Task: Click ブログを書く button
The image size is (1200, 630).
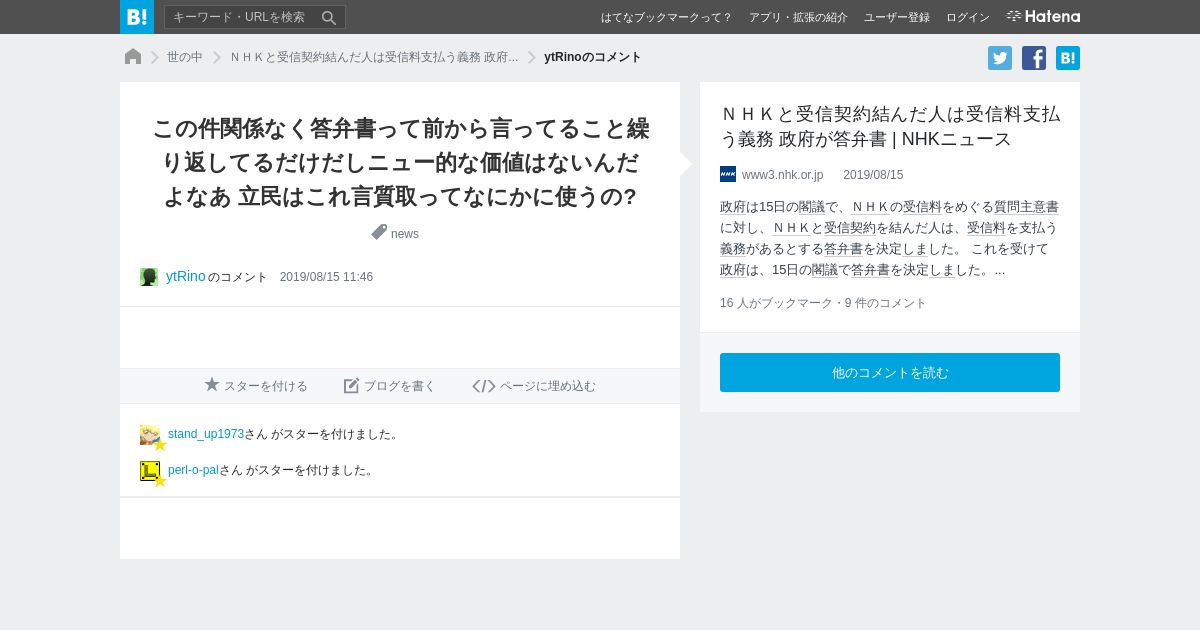Action: 390,386
